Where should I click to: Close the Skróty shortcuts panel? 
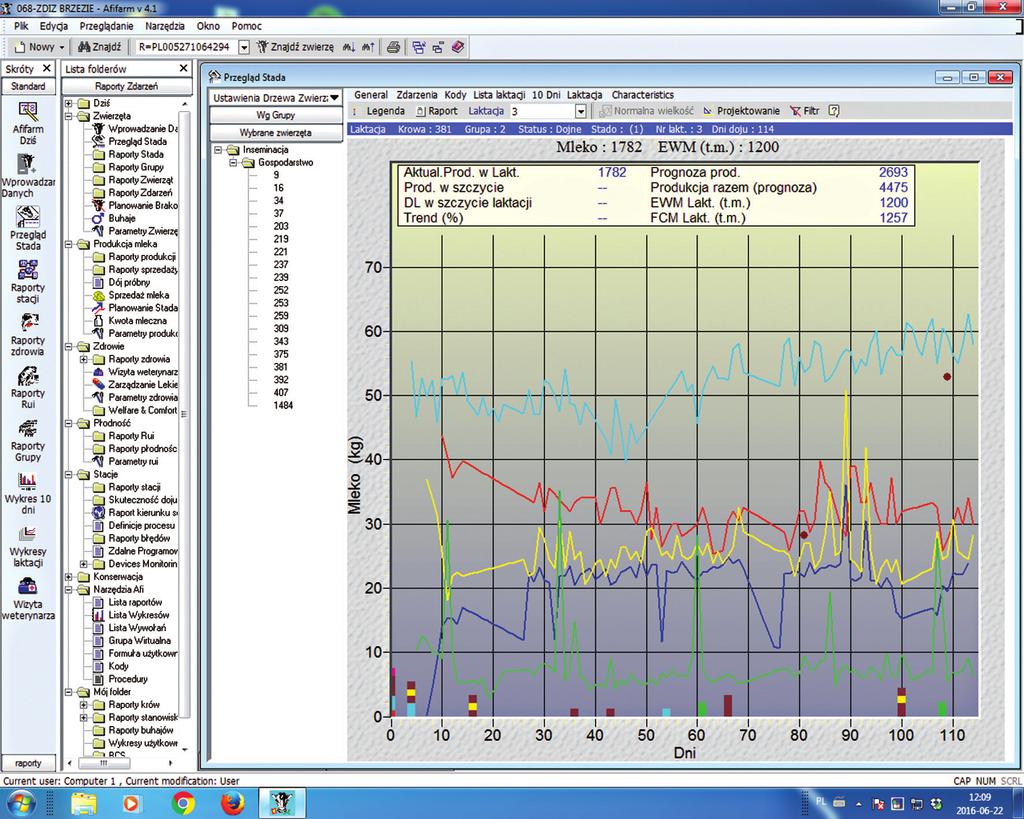pyautogui.click(x=46, y=68)
